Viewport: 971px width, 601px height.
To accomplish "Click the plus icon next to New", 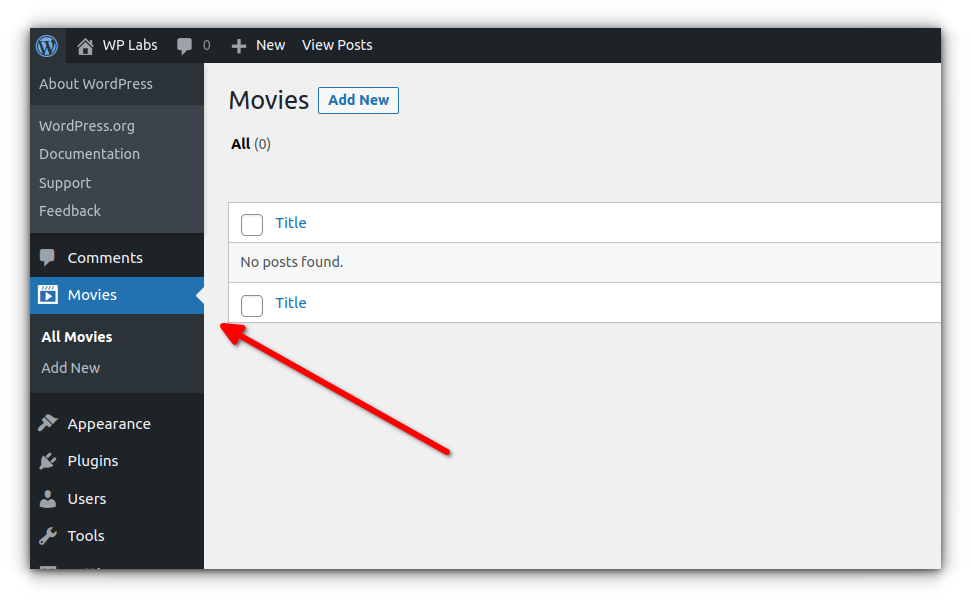I will (238, 46).
